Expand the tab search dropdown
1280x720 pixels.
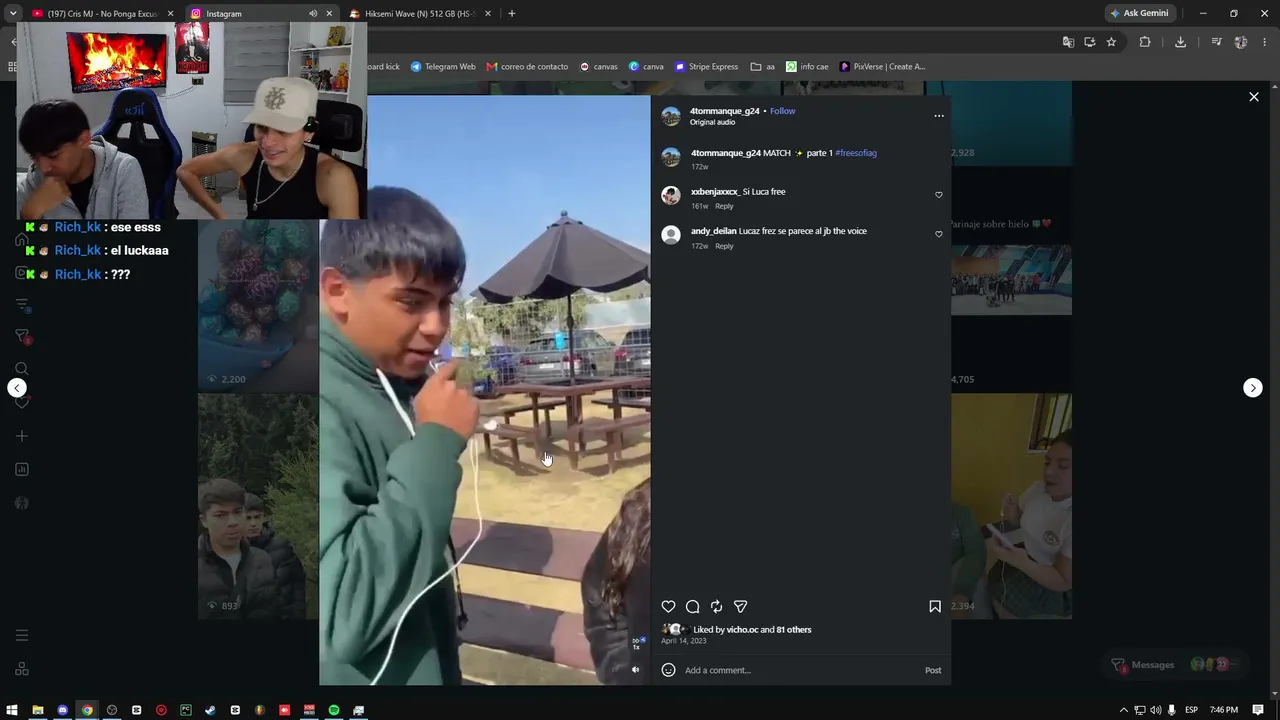[13, 14]
